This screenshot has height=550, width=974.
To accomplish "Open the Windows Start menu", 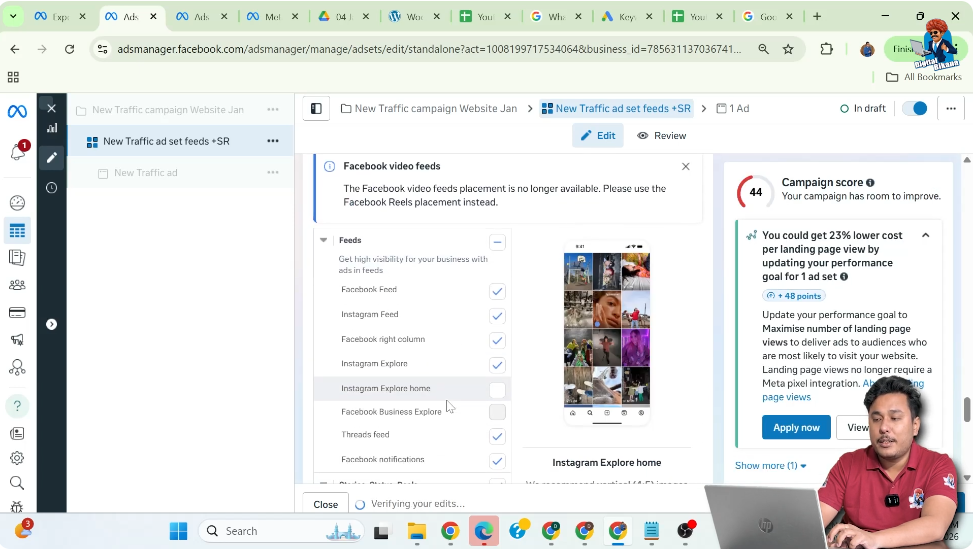I will [x=178, y=531].
